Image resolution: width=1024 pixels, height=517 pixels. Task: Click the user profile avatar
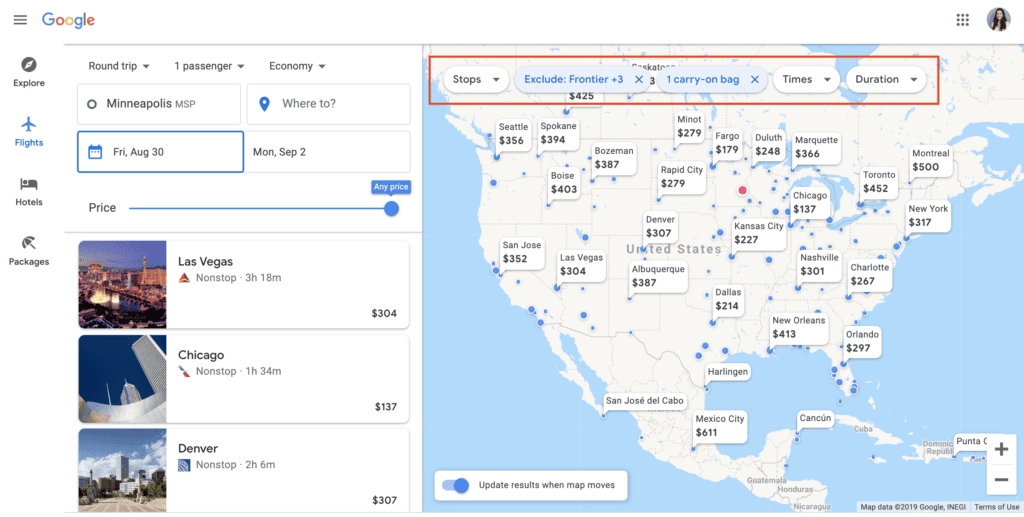[998, 20]
